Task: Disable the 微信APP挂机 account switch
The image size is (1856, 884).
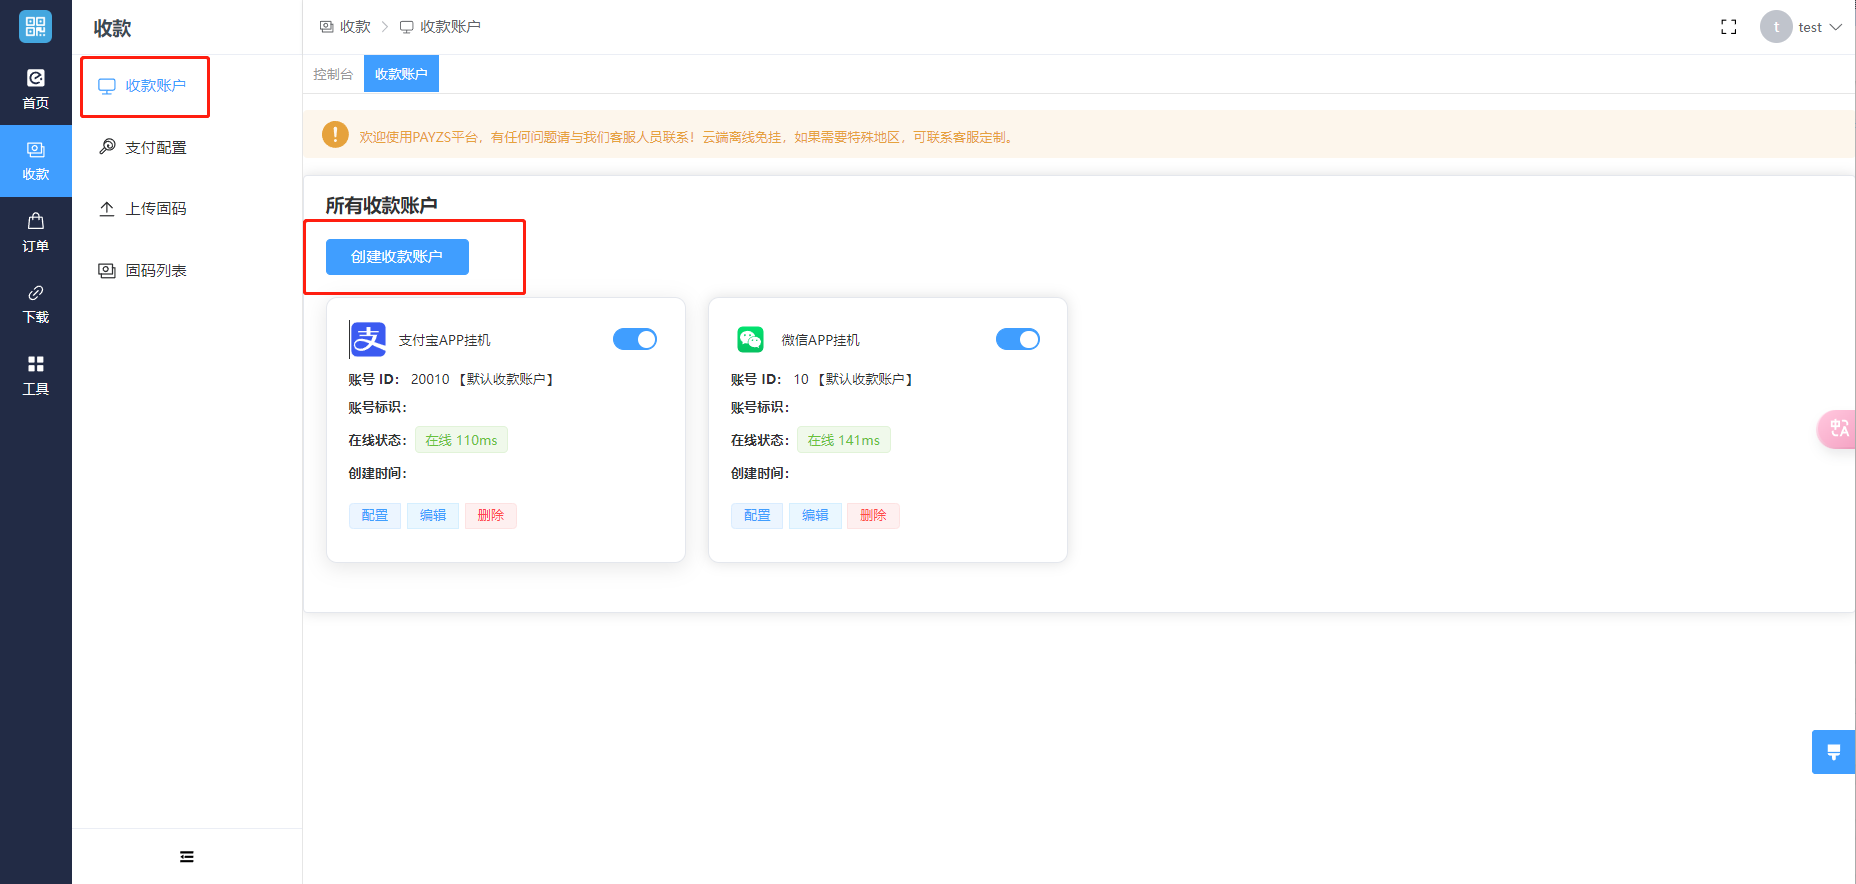Action: point(1017,340)
